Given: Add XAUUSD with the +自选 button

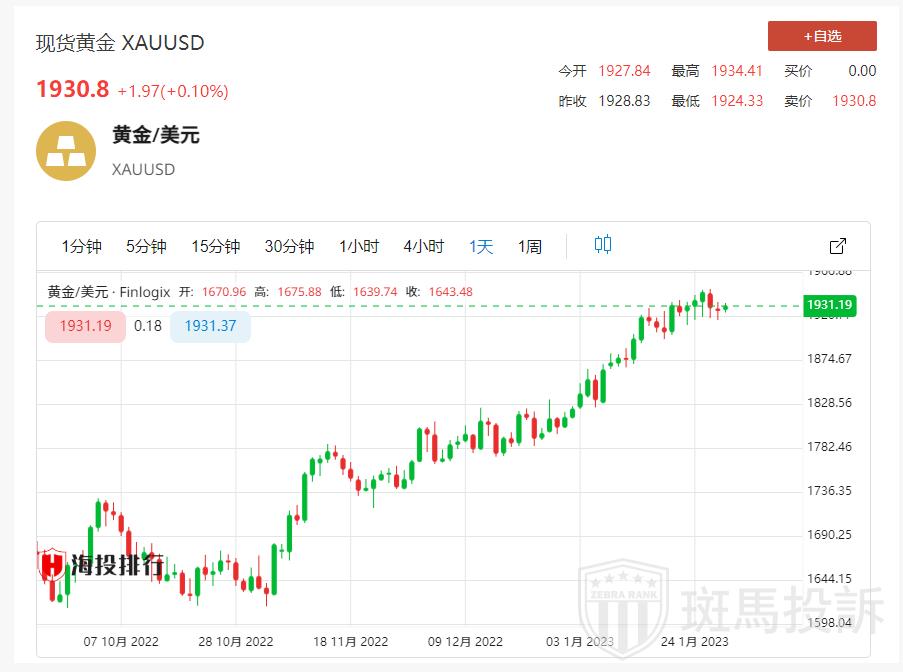Looking at the screenshot, I should coord(822,36).
